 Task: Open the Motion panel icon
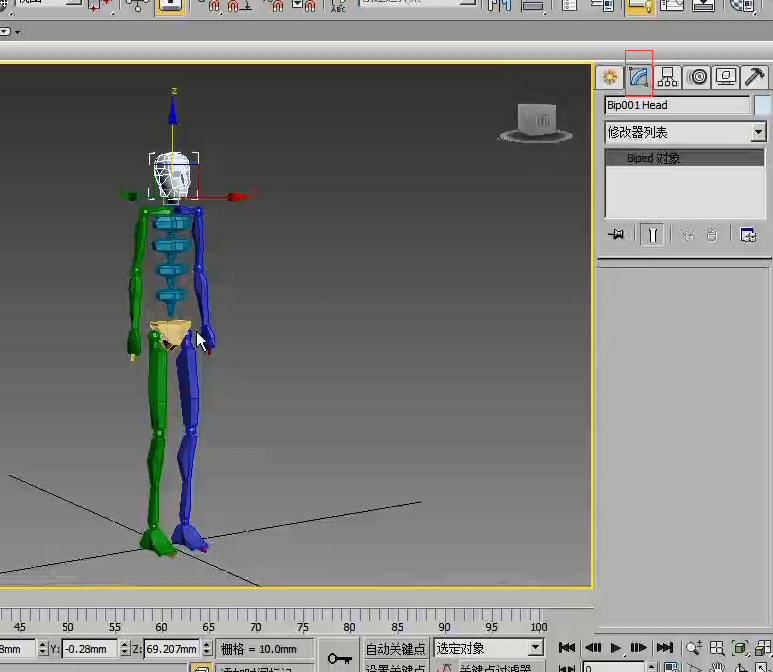point(698,78)
